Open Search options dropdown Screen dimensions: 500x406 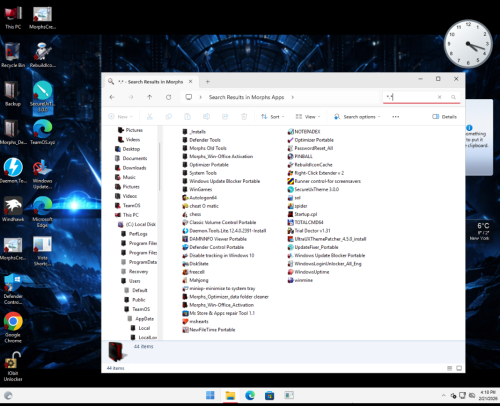(357, 117)
